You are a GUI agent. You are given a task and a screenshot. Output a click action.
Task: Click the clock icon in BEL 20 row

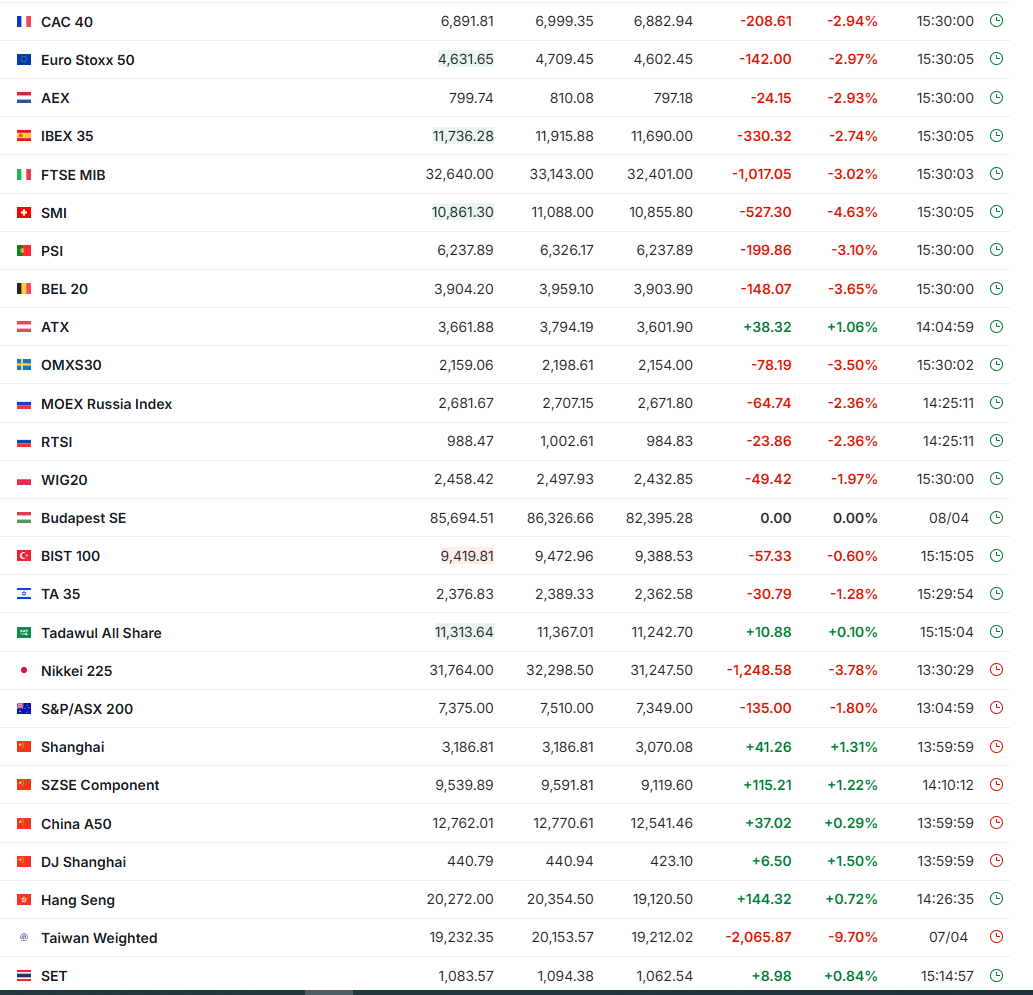997,289
